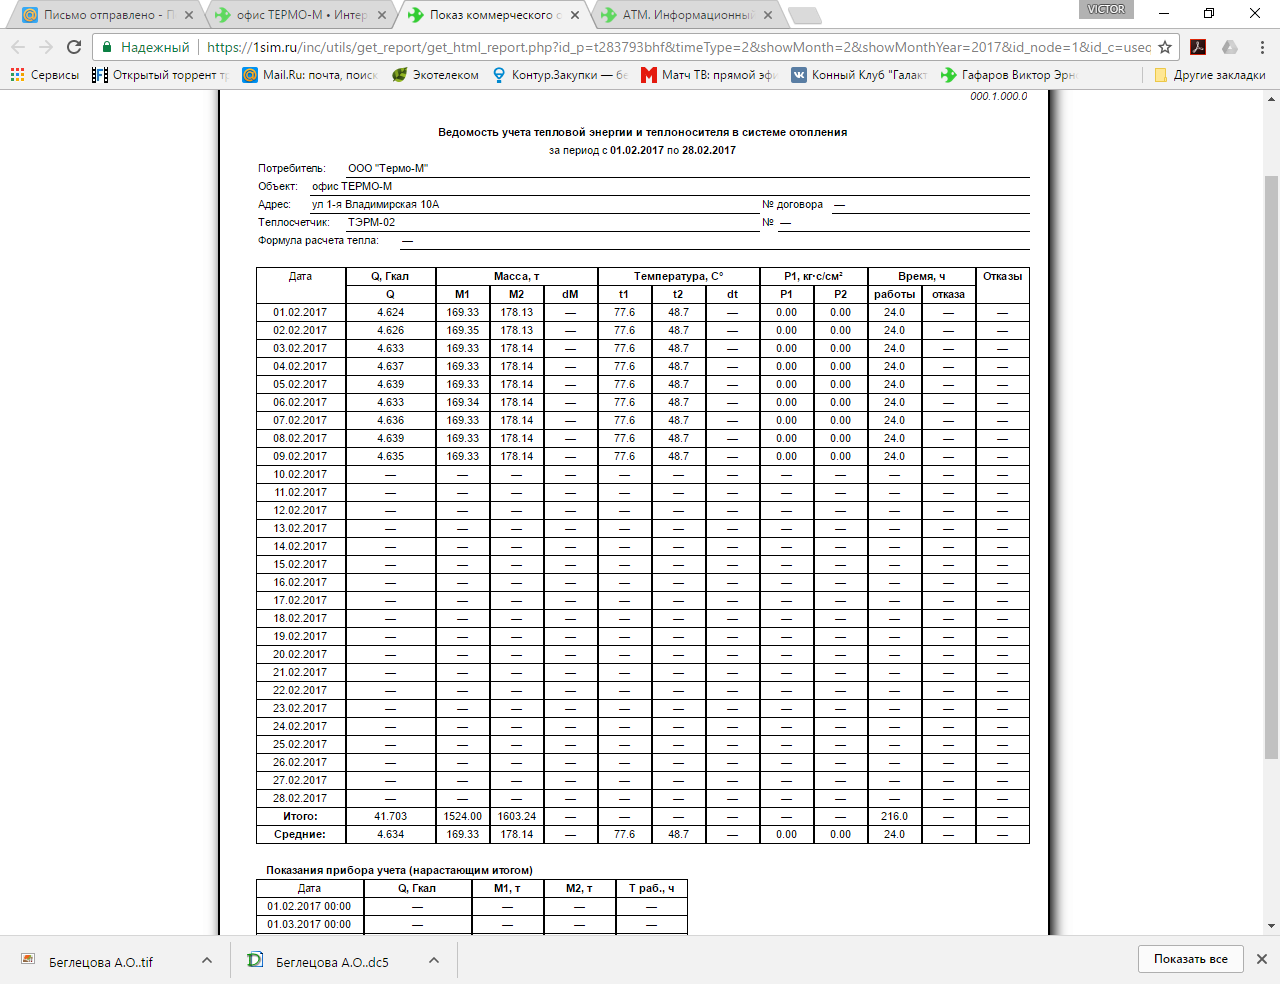This screenshot has width=1280, height=984.
Task: Click address ул 1-я Владимирская 10А
Action: coord(376,205)
